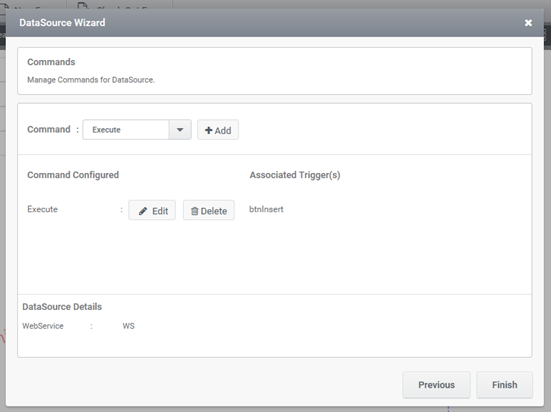Go back with the Previous button
This screenshot has height=412, width=551.
coord(436,385)
